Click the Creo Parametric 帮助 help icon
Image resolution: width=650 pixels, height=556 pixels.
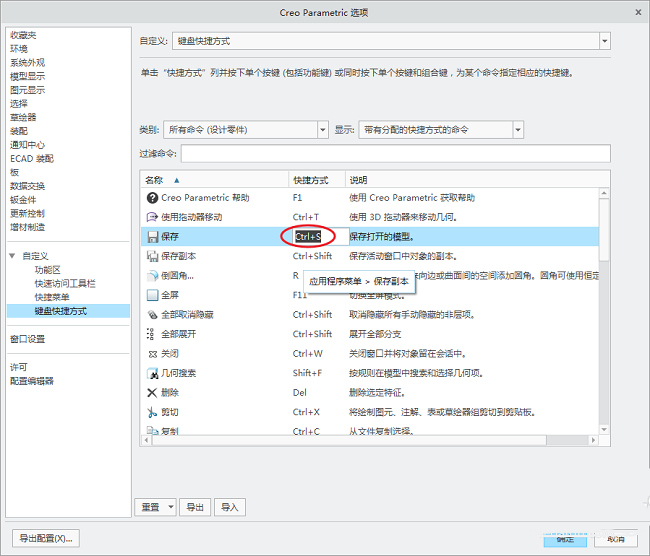pos(152,198)
